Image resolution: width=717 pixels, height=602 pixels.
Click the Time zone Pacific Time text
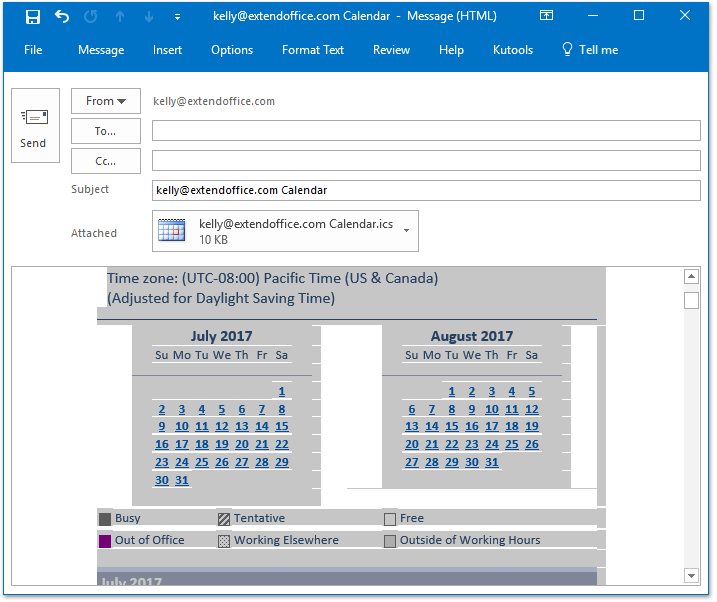click(x=273, y=278)
